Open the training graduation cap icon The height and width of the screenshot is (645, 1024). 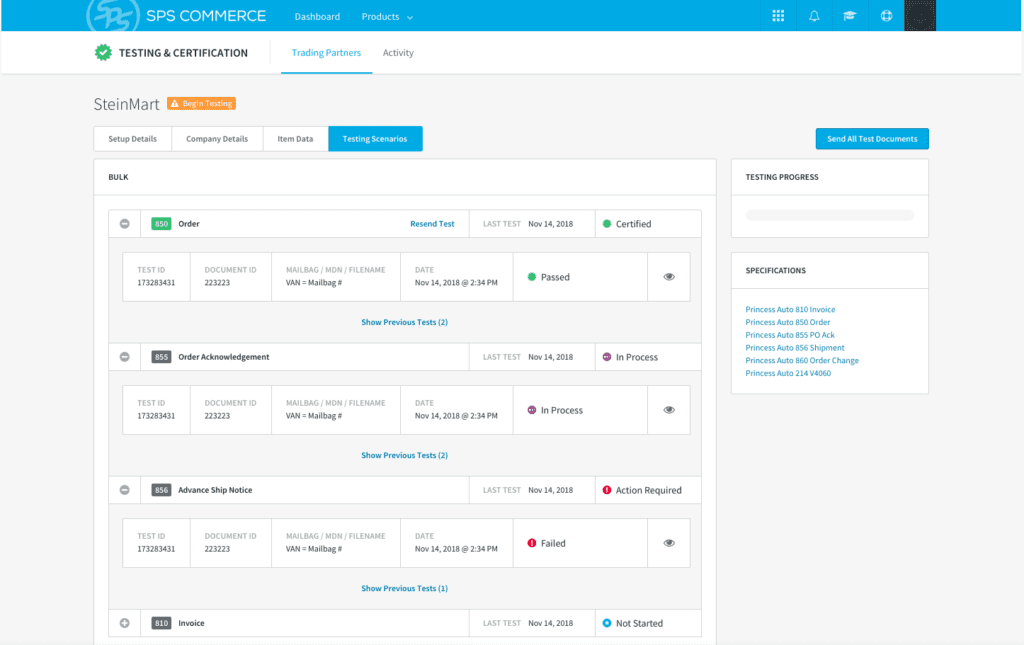(x=849, y=16)
